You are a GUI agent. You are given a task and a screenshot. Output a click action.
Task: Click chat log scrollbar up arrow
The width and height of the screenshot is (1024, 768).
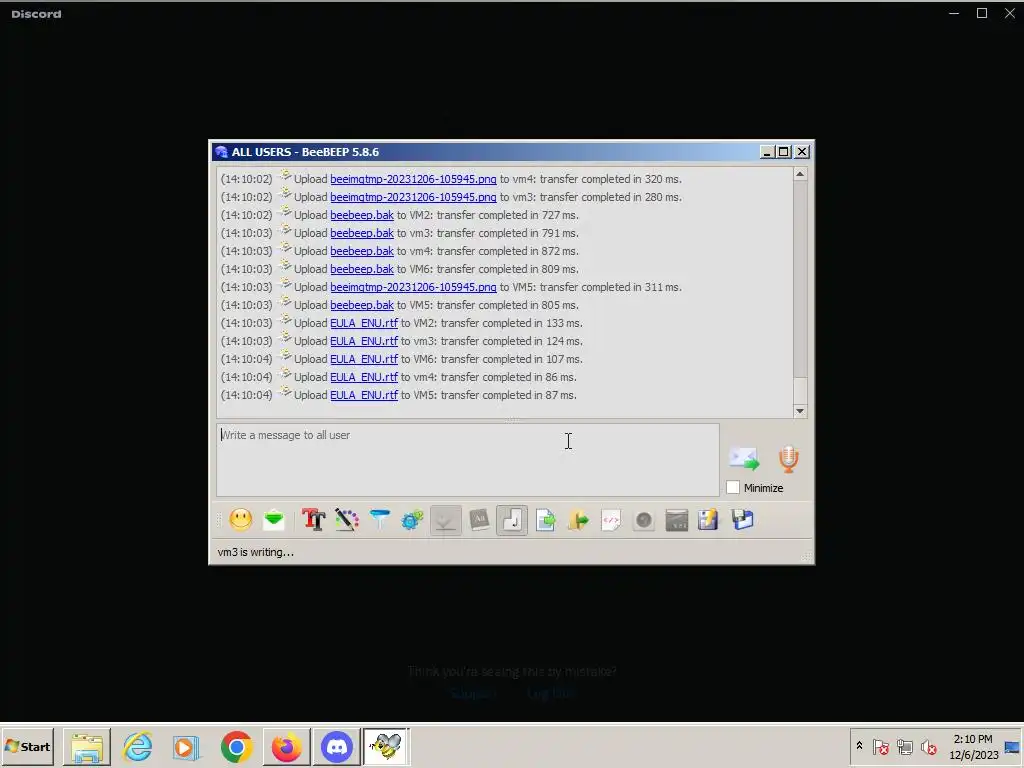click(799, 174)
